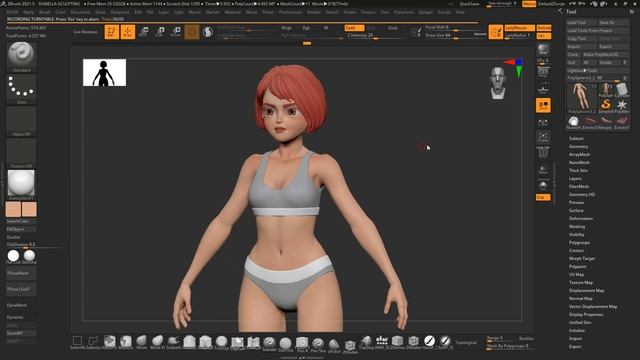
Task: Click the main color swatch
Action: point(13,209)
